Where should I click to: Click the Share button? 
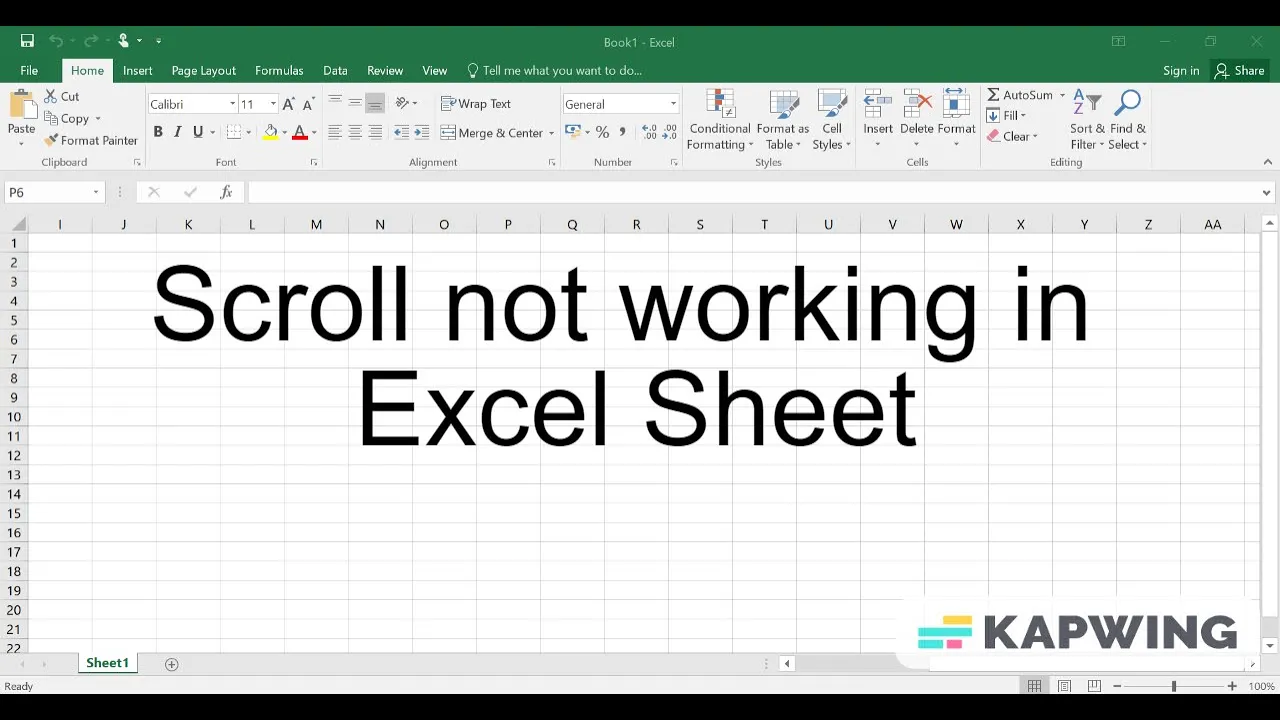(x=1240, y=70)
